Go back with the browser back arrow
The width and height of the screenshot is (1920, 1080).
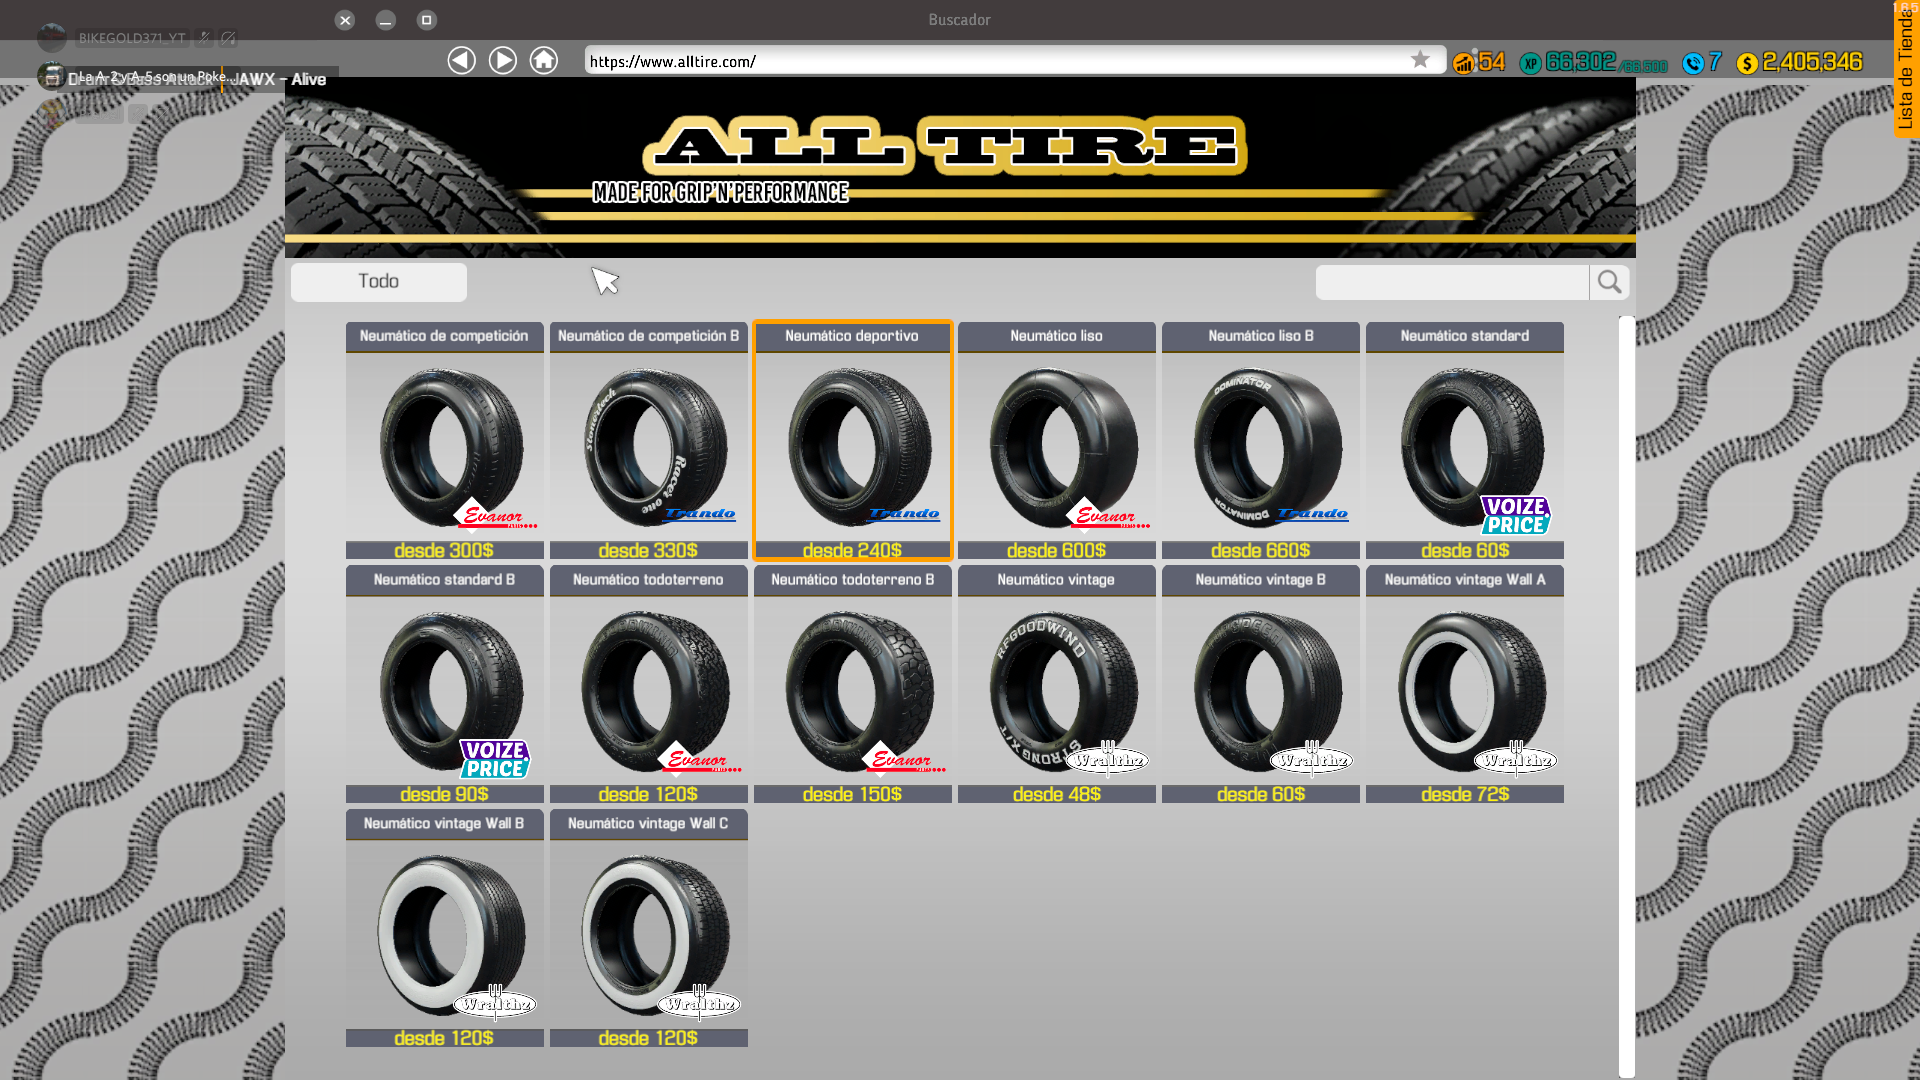pyautogui.click(x=461, y=60)
